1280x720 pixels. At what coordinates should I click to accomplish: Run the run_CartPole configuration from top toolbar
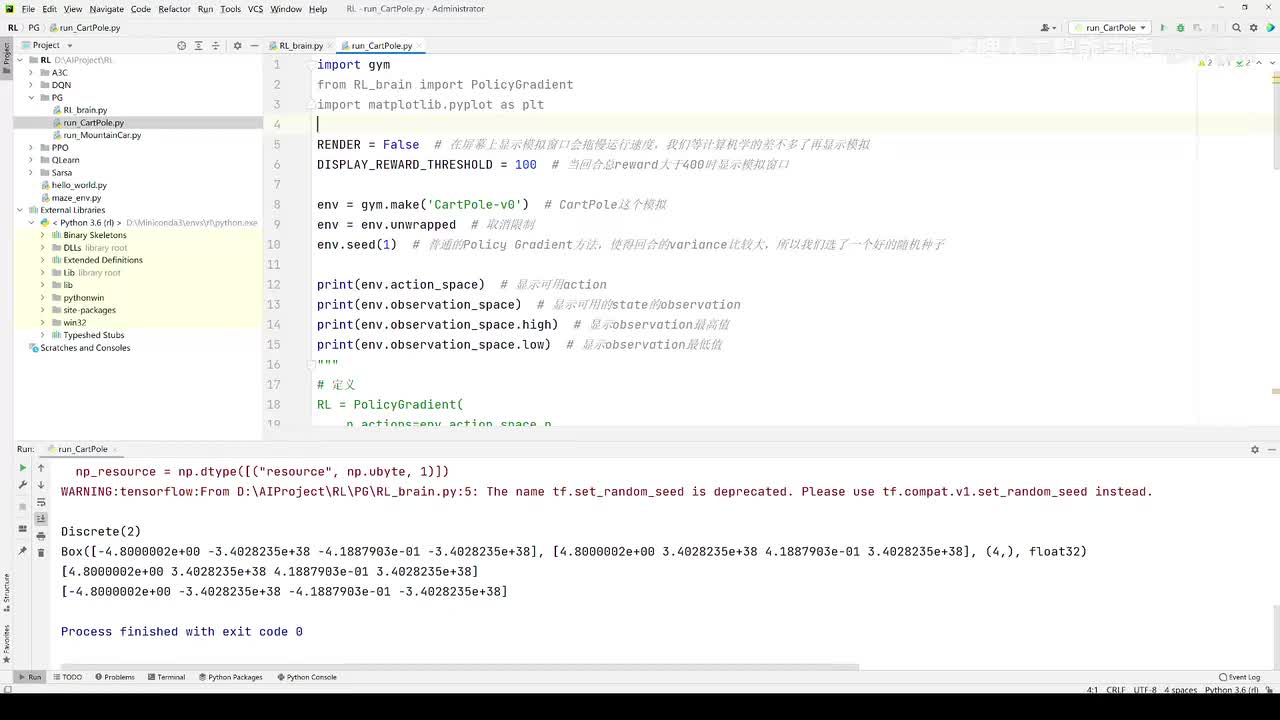pos(1162,28)
